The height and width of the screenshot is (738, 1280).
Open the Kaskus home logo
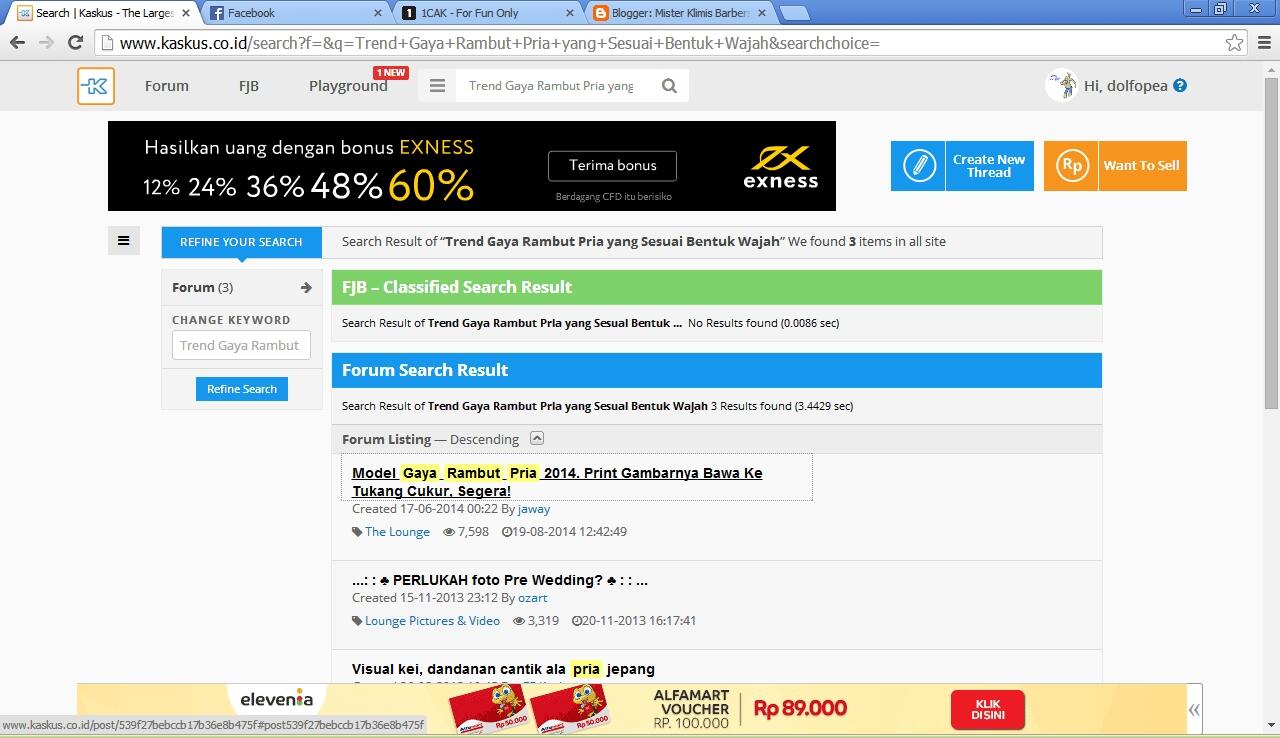coord(96,86)
